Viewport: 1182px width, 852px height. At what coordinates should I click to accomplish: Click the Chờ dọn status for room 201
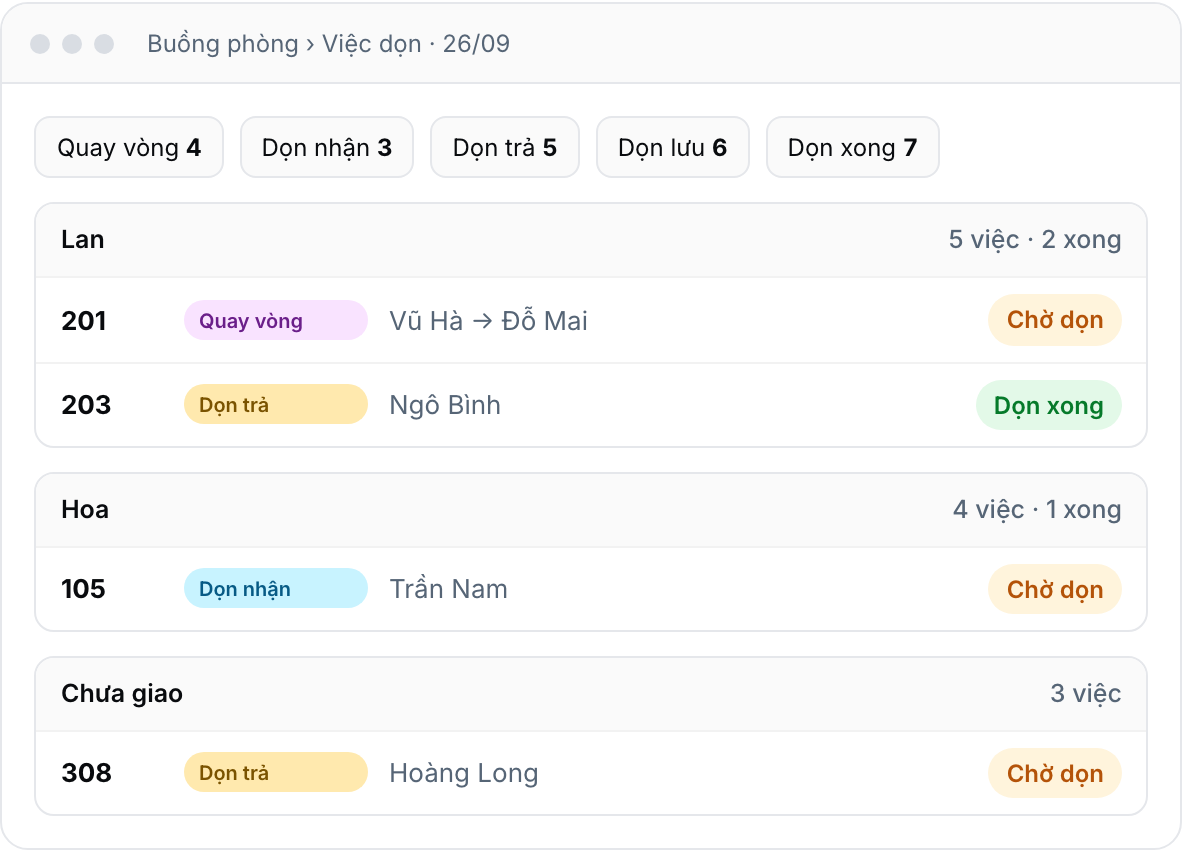click(1055, 320)
